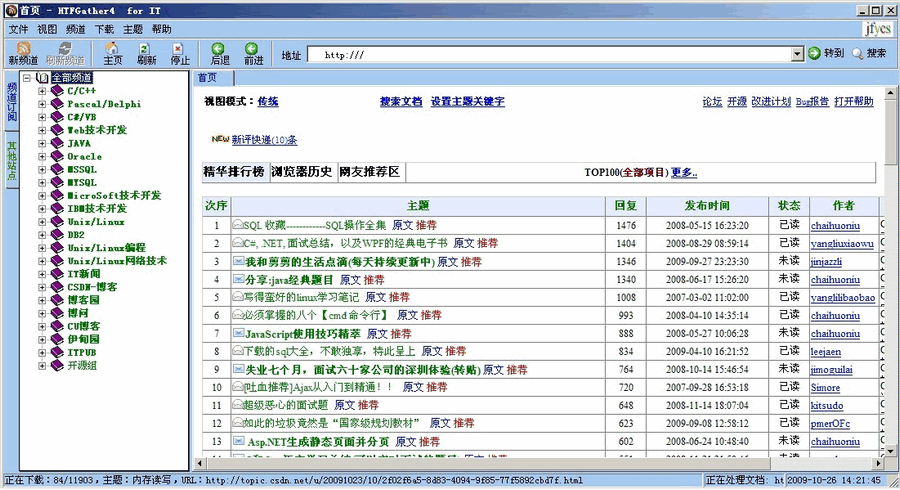Viewport: 900px width, 490px height.
Task: Select the 频道订阅 vertical side tab
Action: (11, 102)
